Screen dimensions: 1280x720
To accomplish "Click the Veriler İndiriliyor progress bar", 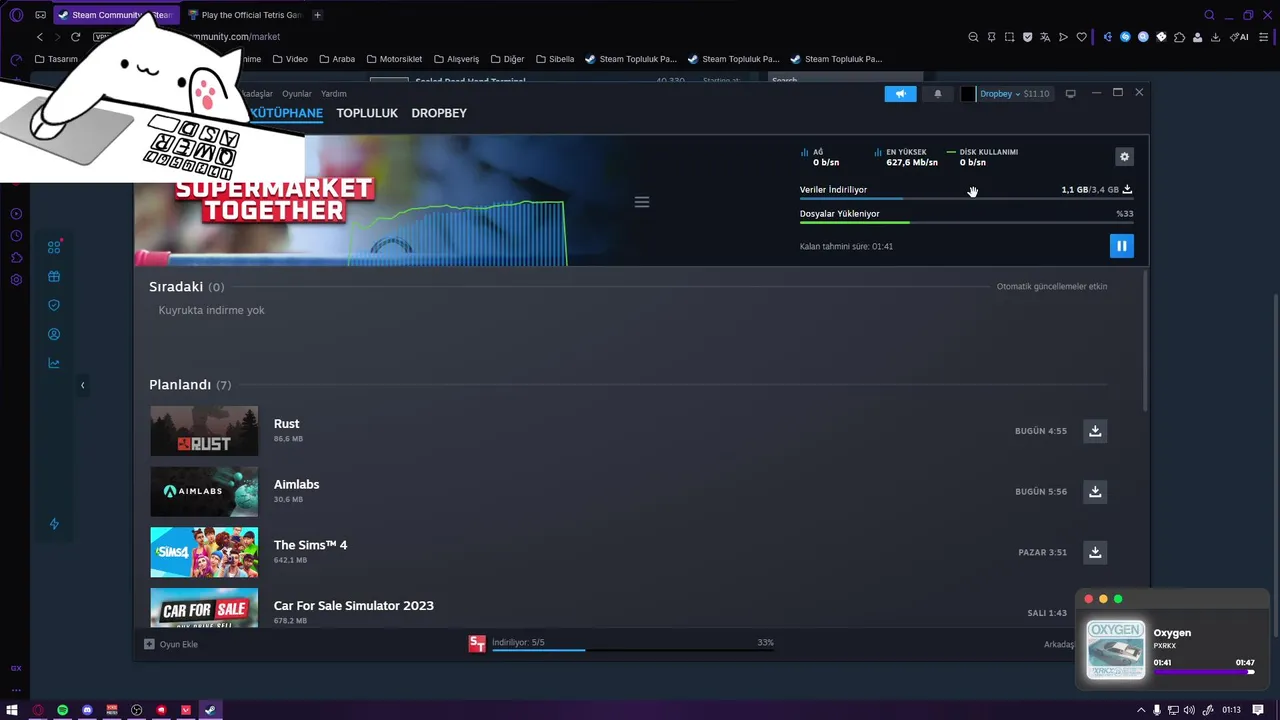I will 966,199.
